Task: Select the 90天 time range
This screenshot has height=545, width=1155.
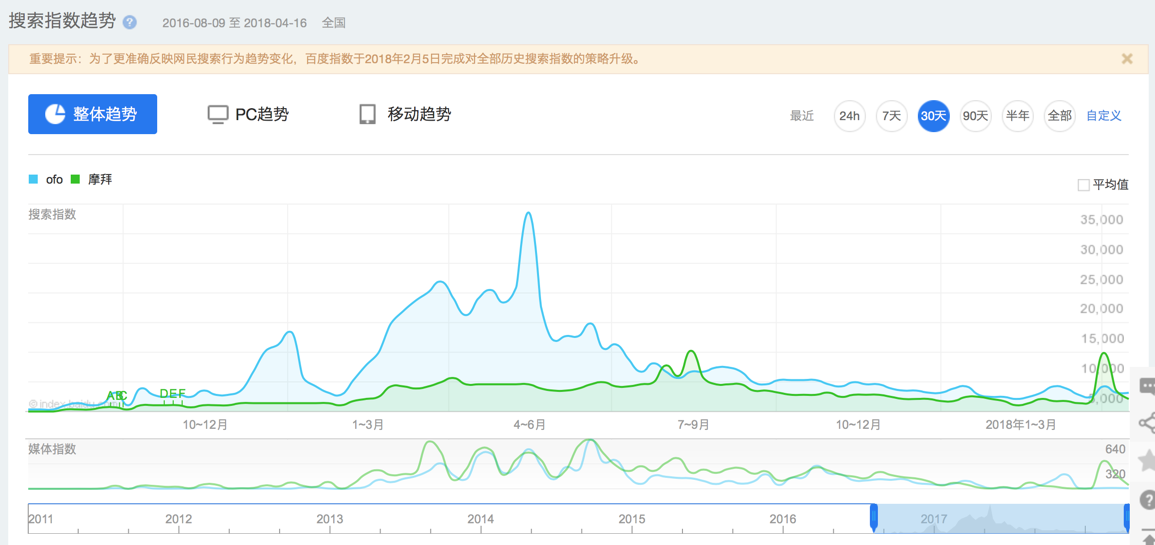Action: pyautogui.click(x=975, y=116)
